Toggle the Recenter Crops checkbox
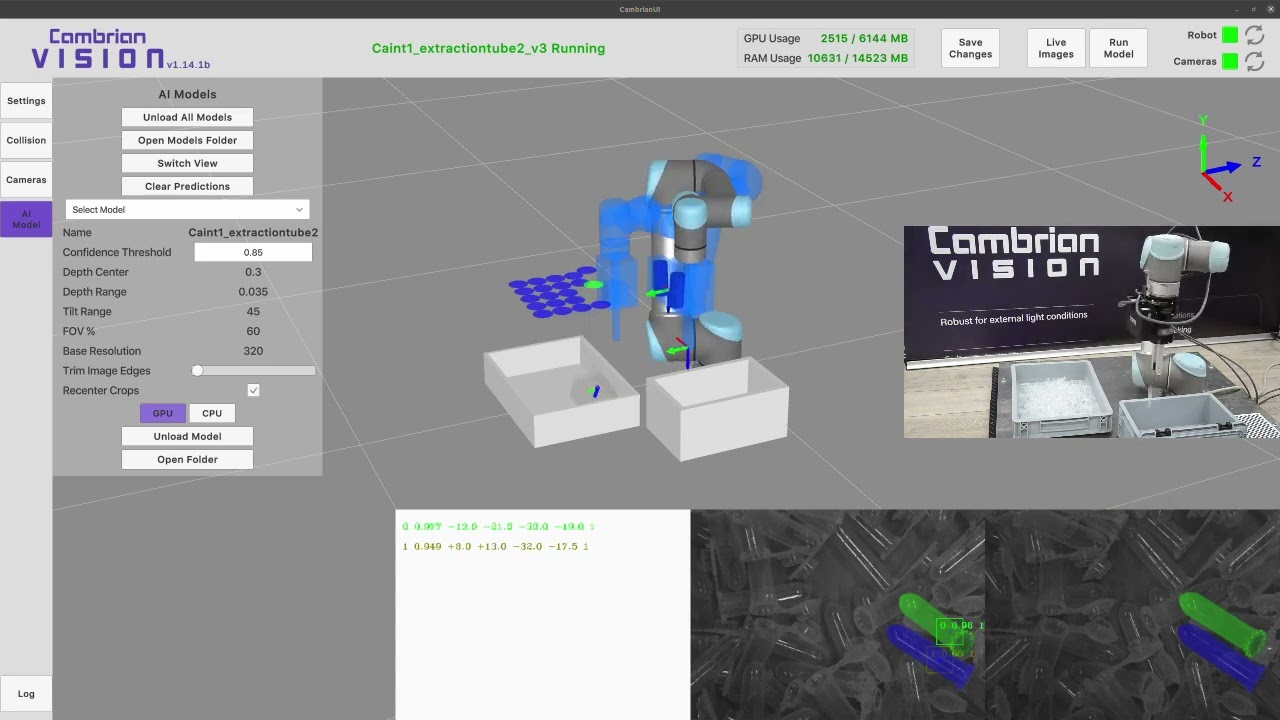Screen dimensions: 1280x720 [253, 390]
